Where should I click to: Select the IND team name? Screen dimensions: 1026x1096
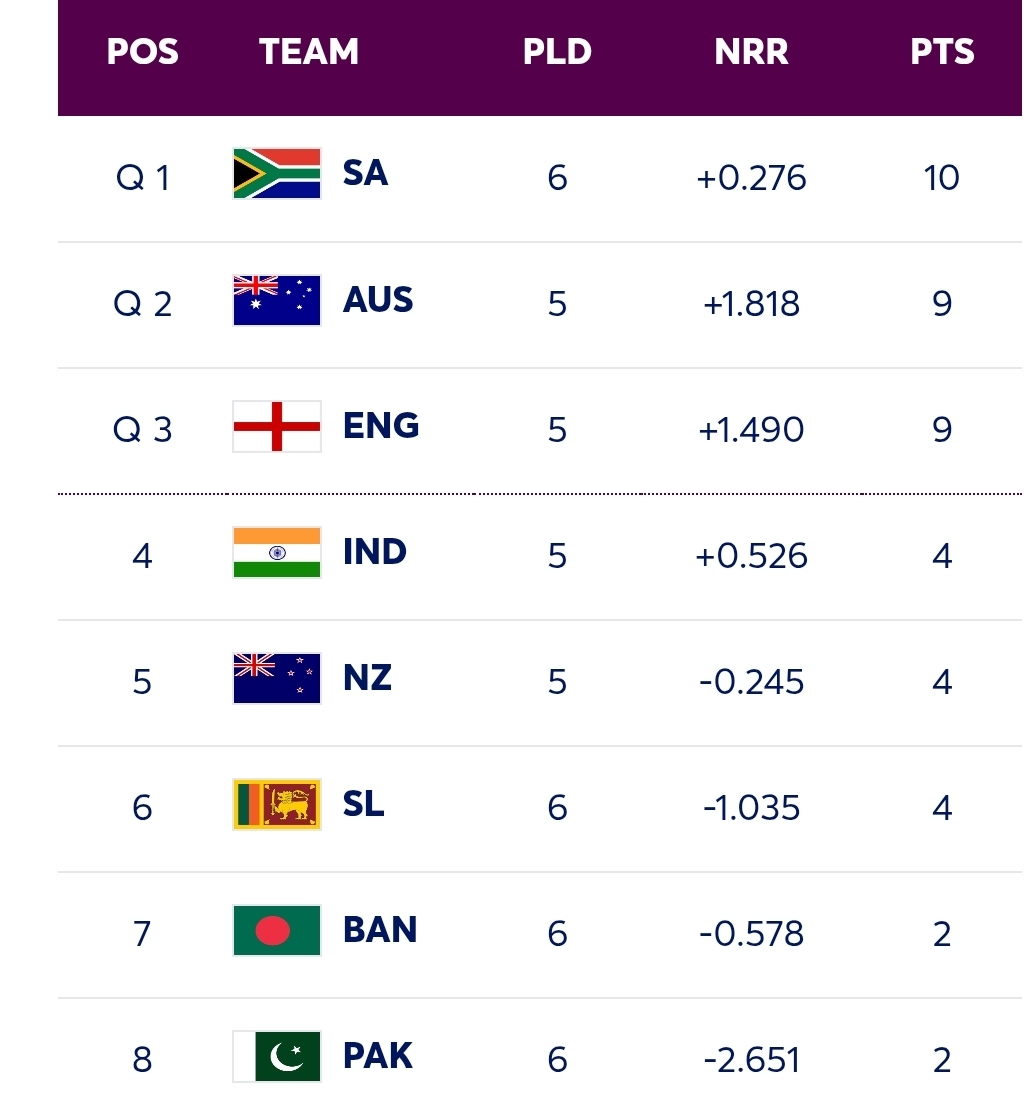(x=374, y=552)
